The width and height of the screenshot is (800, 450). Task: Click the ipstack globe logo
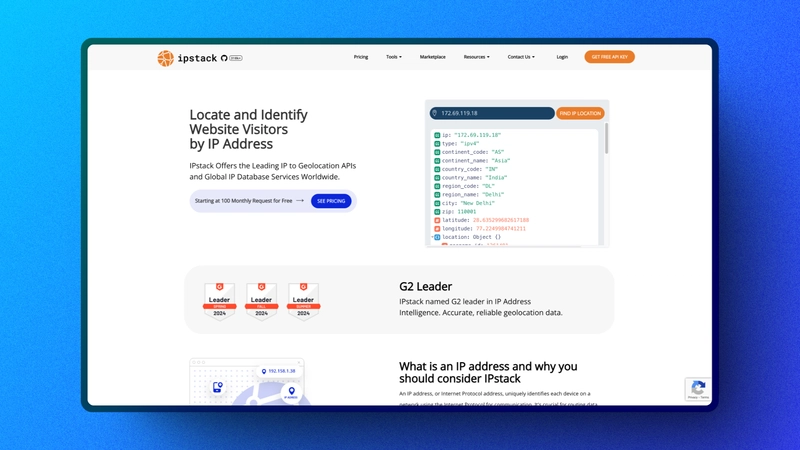click(165, 58)
